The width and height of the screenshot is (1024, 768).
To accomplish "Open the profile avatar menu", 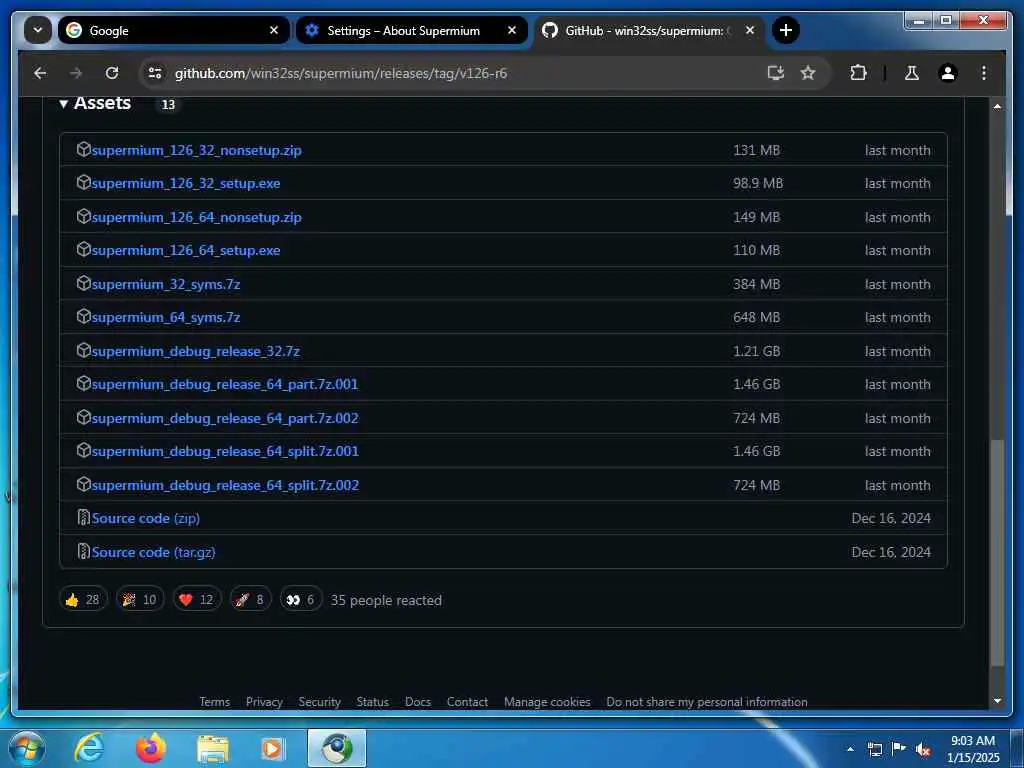I will click(x=948, y=73).
